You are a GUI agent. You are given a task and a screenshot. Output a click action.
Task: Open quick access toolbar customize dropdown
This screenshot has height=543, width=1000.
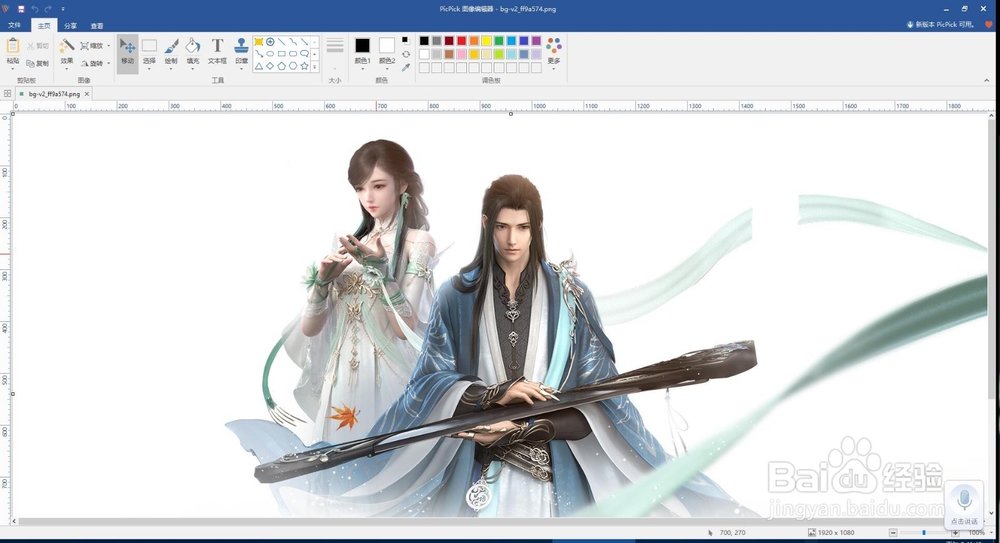[x=62, y=9]
